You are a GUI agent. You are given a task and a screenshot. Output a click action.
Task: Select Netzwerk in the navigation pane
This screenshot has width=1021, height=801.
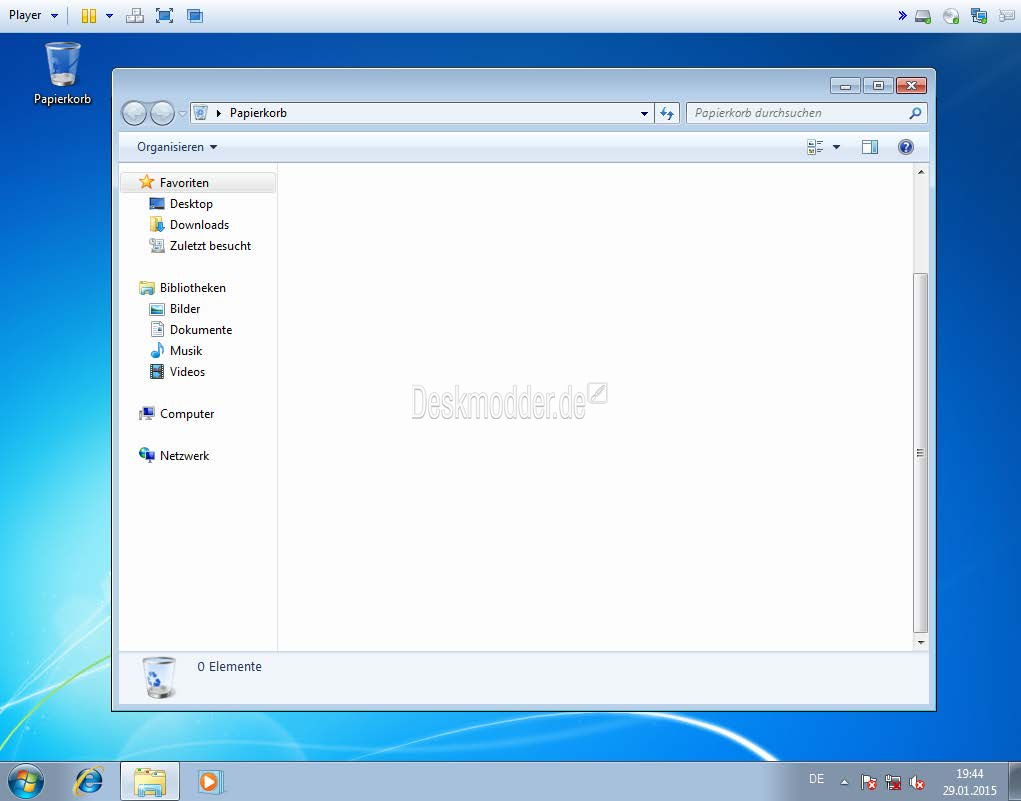point(184,456)
